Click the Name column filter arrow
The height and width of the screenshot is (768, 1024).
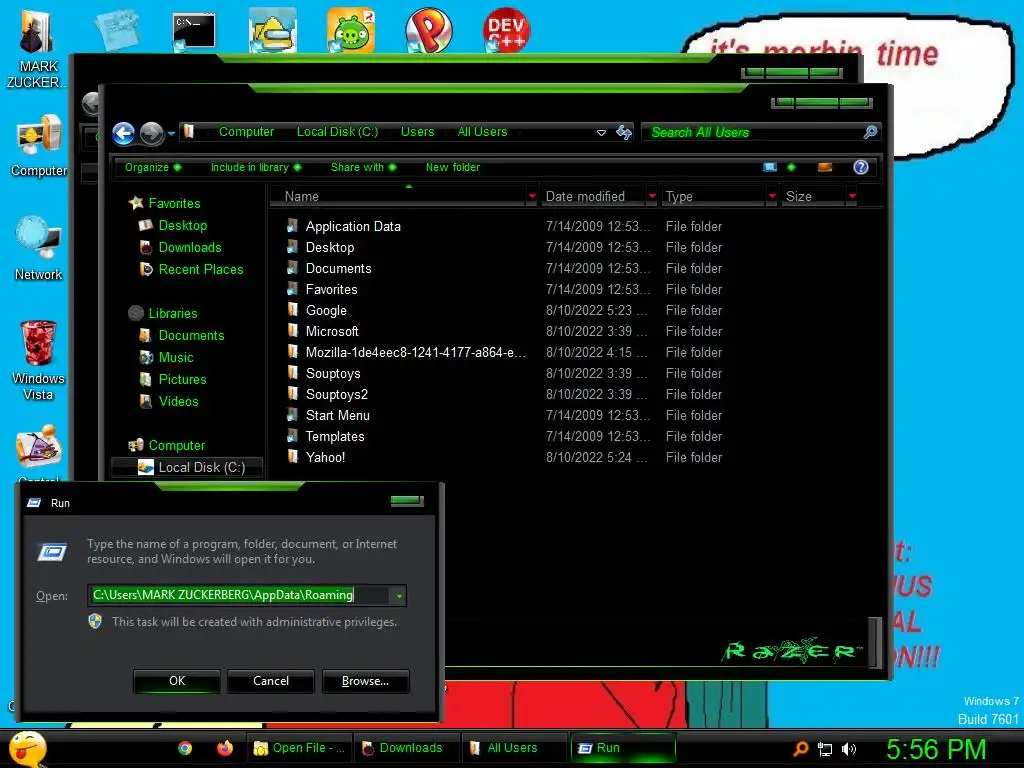pos(532,196)
